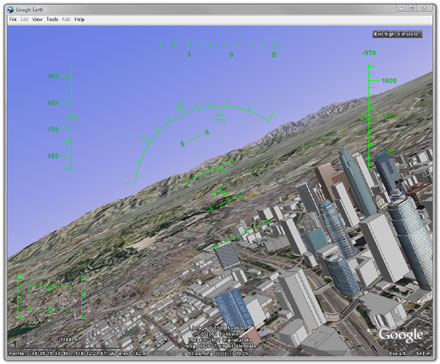Click the airspeed pointer arrow on left scale
Image resolution: width=440 pixels, height=364 pixels.
(x=75, y=117)
